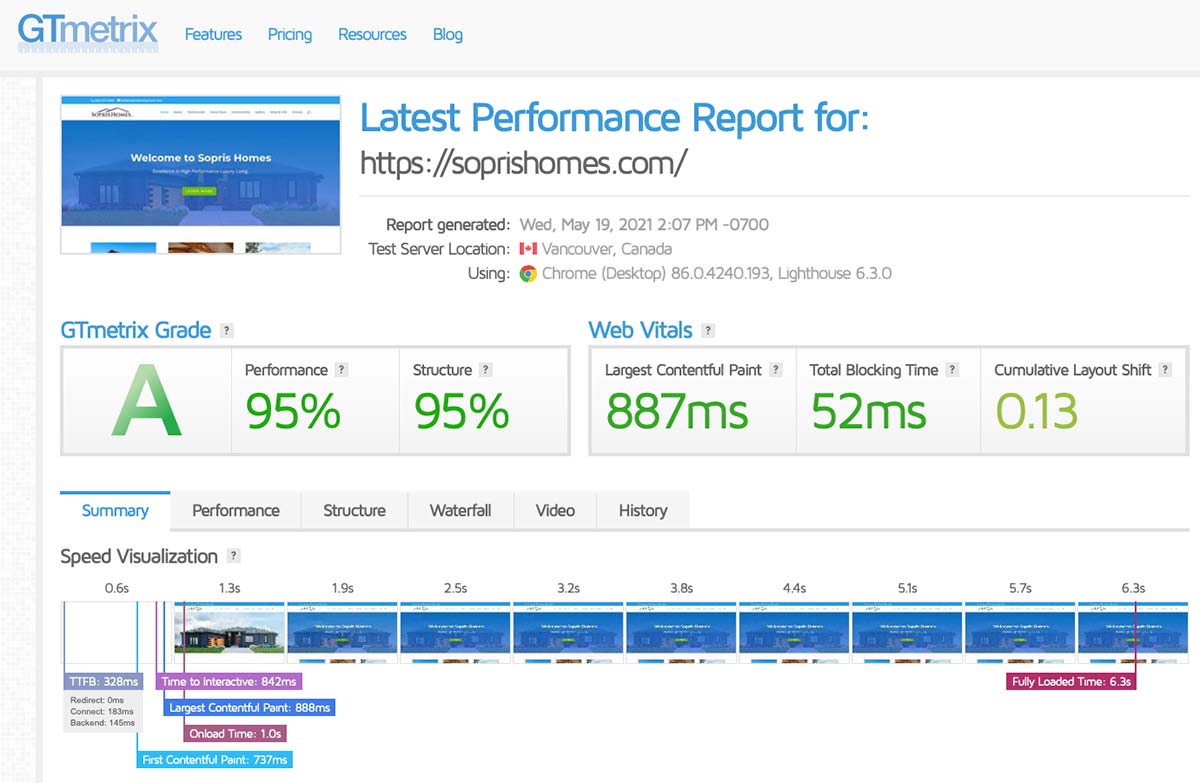
Task: Open help icon beside Largest Contentful Paint
Action: pyautogui.click(x=775, y=370)
